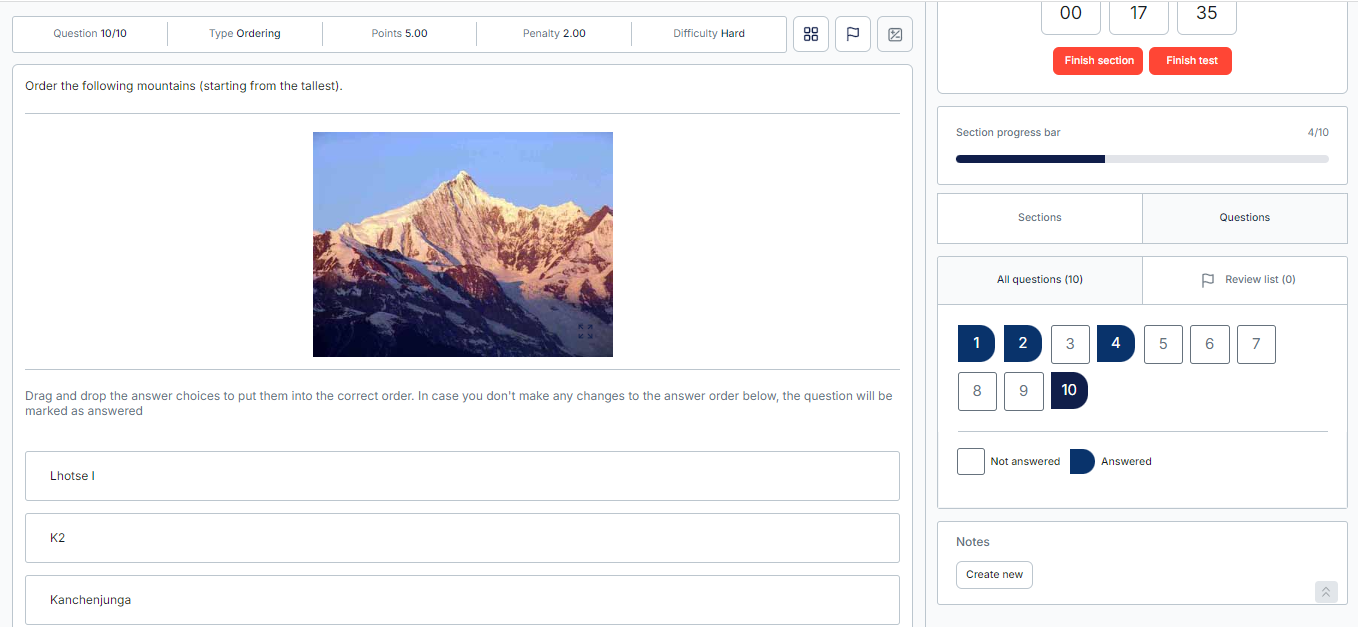Select the Lhotse I answer choice
This screenshot has width=1358, height=627.
click(x=462, y=476)
